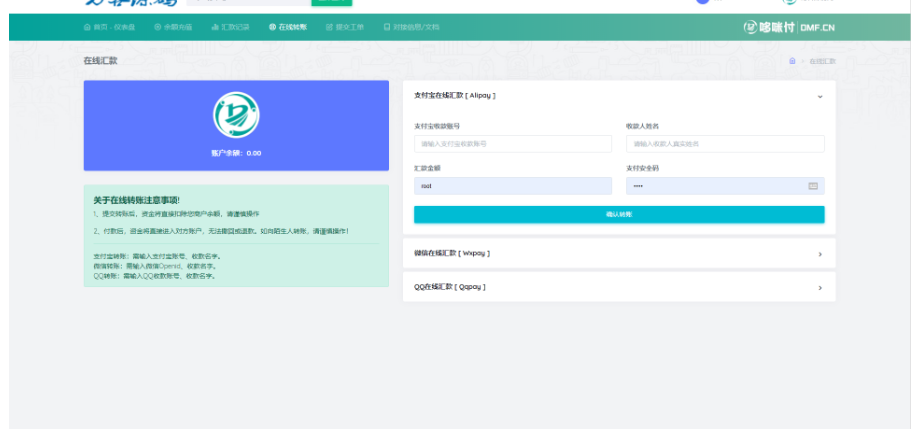Screen dimensions: 912x429
Task: Click the green search button at top
Action: click(332, 2)
